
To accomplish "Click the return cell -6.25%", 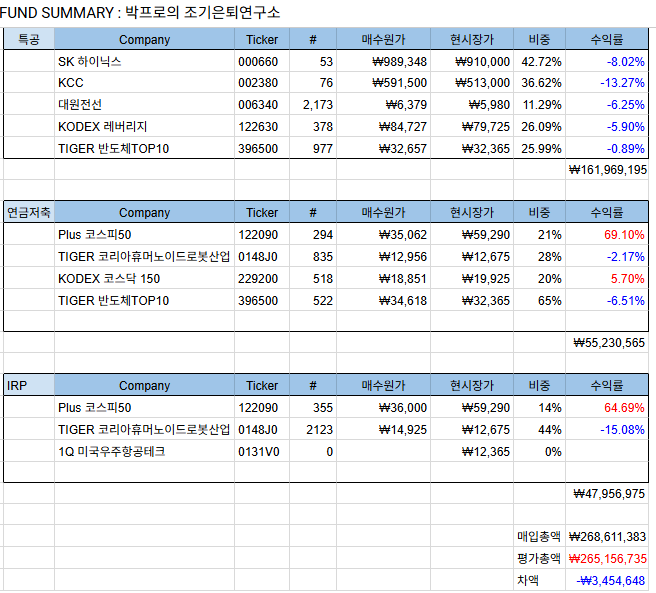I will pos(607,105).
